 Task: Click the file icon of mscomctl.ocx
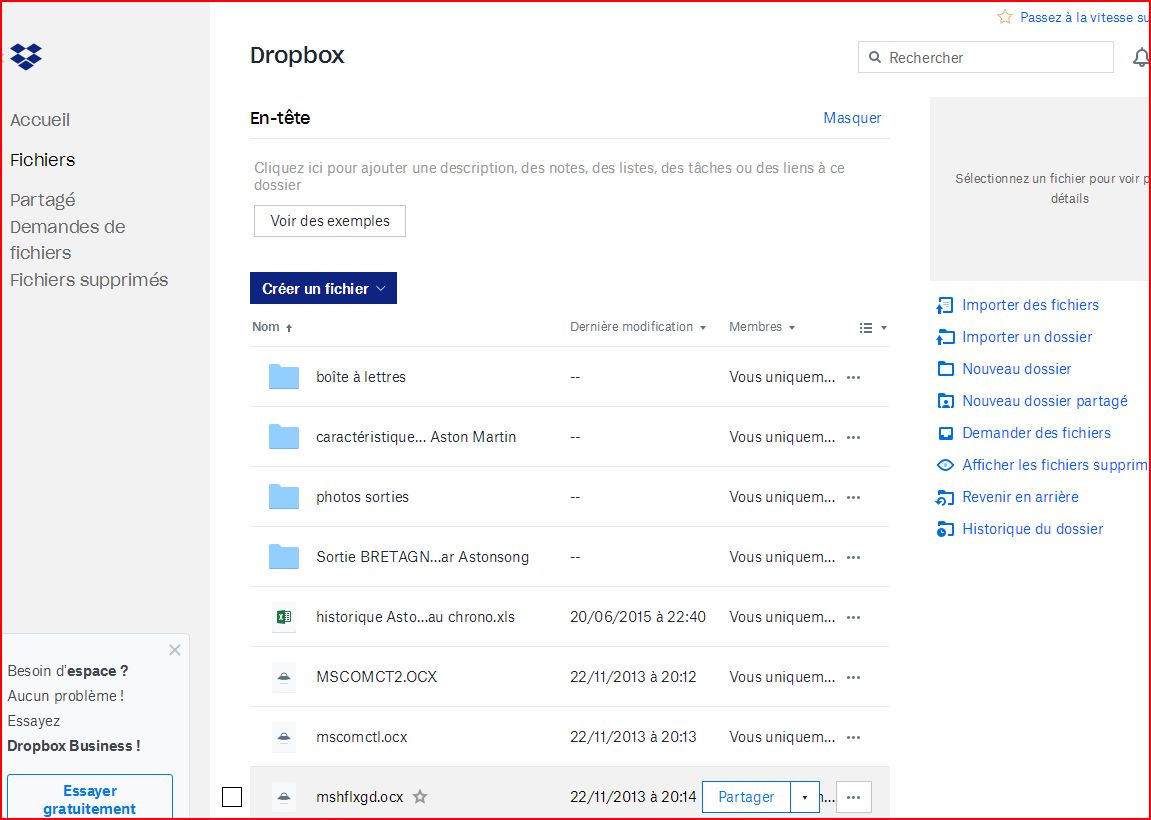283,737
